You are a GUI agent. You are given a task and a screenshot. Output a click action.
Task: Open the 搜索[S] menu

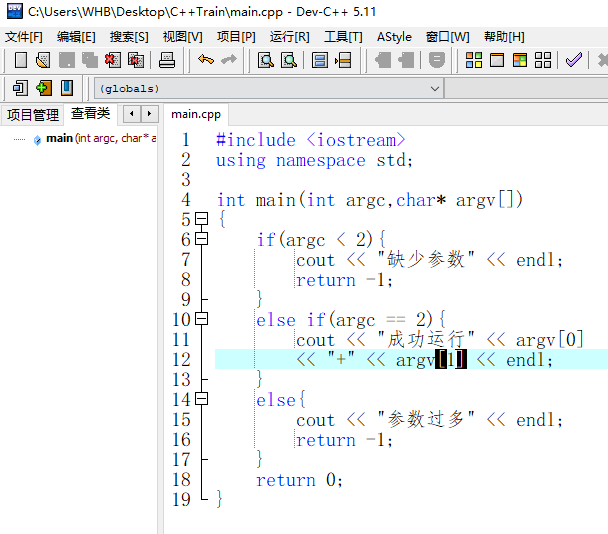(129, 37)
